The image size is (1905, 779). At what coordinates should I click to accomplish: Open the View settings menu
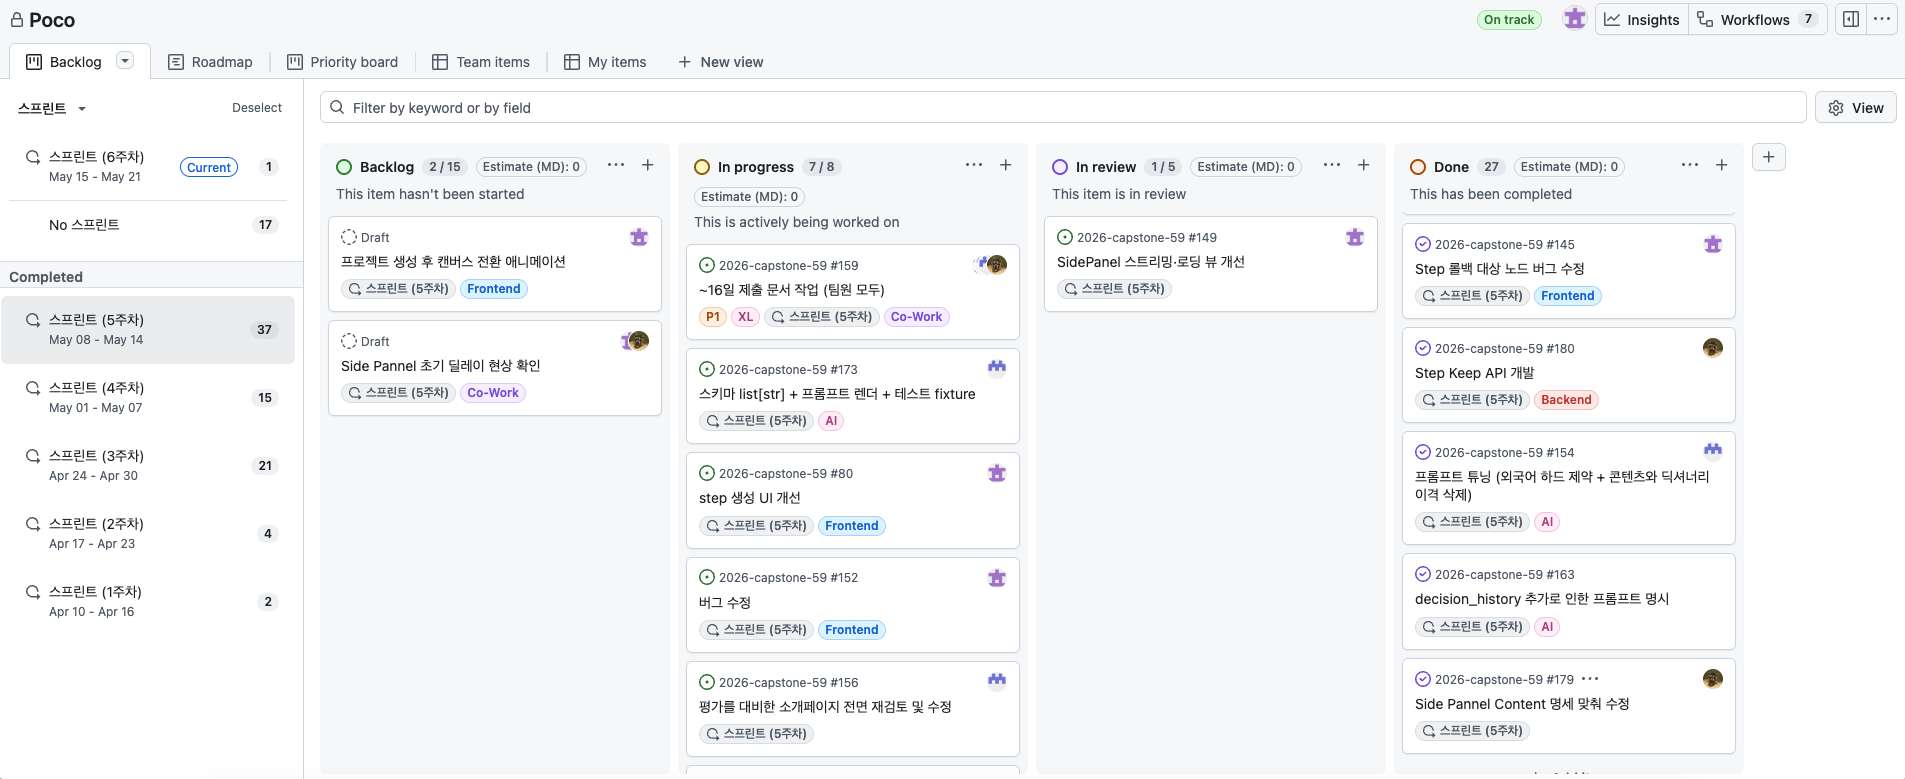pos(1856,108)
